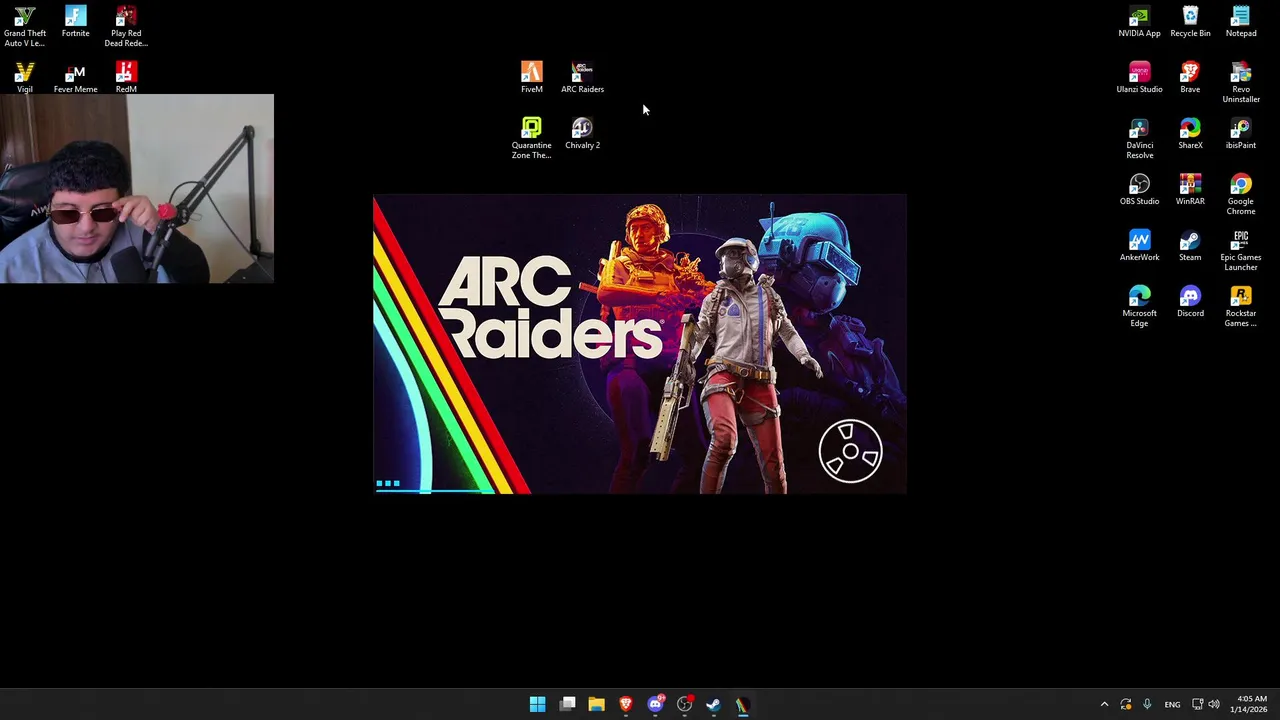1280x720 pixels.
Task: Open the Windows Start menu
Action: (x=537, y=704)
